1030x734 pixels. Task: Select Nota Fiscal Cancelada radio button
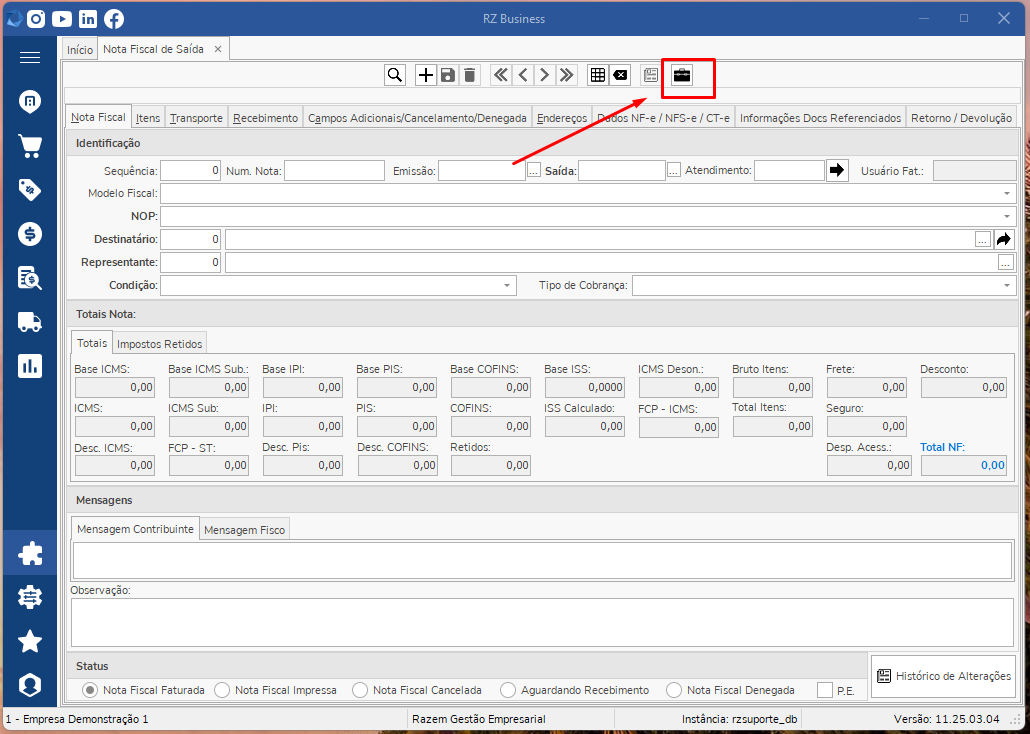pyautogui.click(x=360, y=690)
